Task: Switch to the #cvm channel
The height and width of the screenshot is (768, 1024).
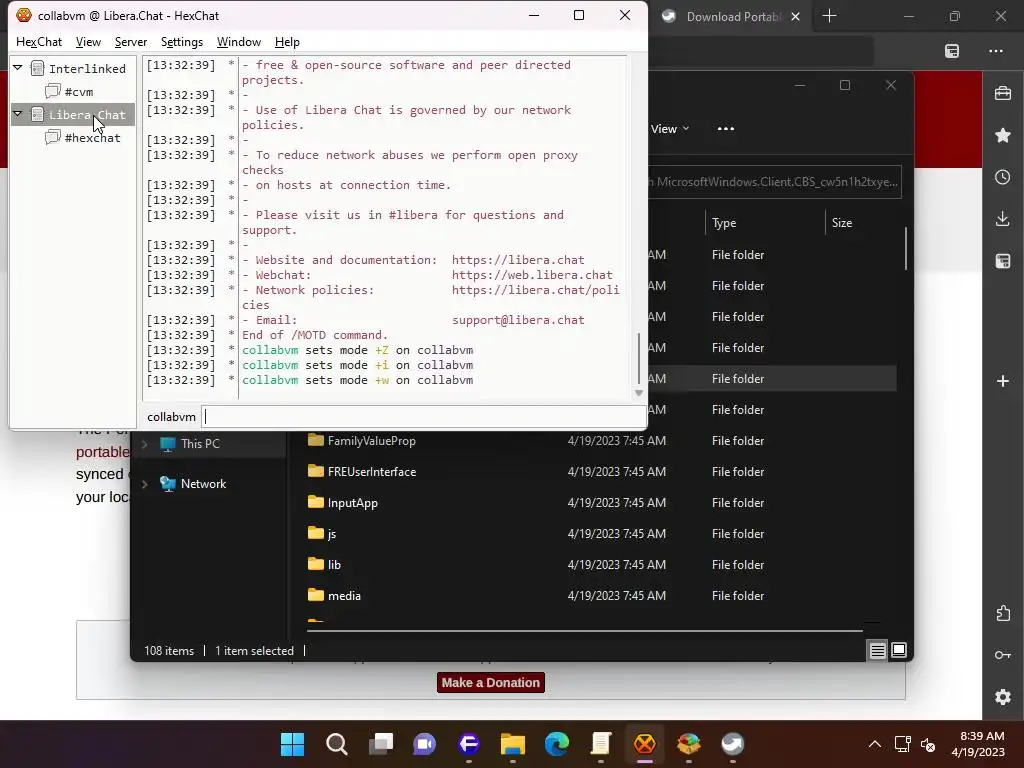Action: [x=79, y=92]
